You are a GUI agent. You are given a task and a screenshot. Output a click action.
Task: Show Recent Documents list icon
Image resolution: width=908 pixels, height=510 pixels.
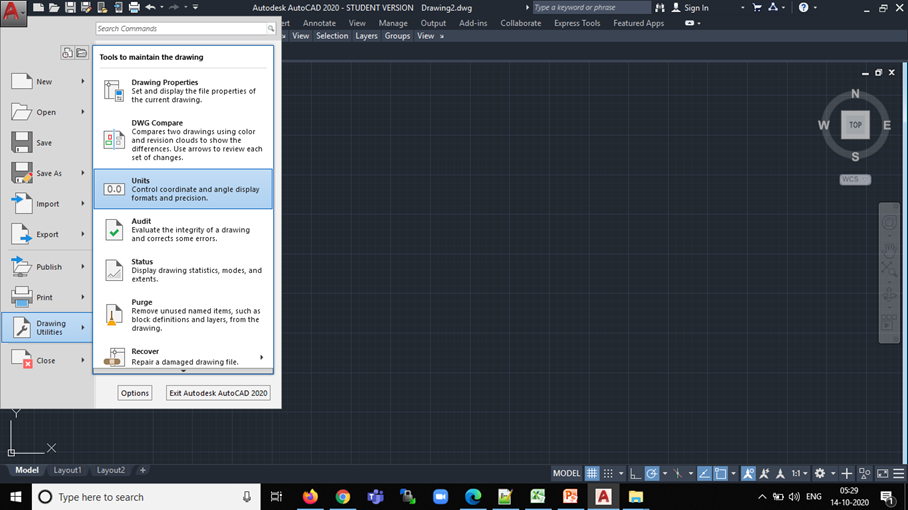pos(67,53)
